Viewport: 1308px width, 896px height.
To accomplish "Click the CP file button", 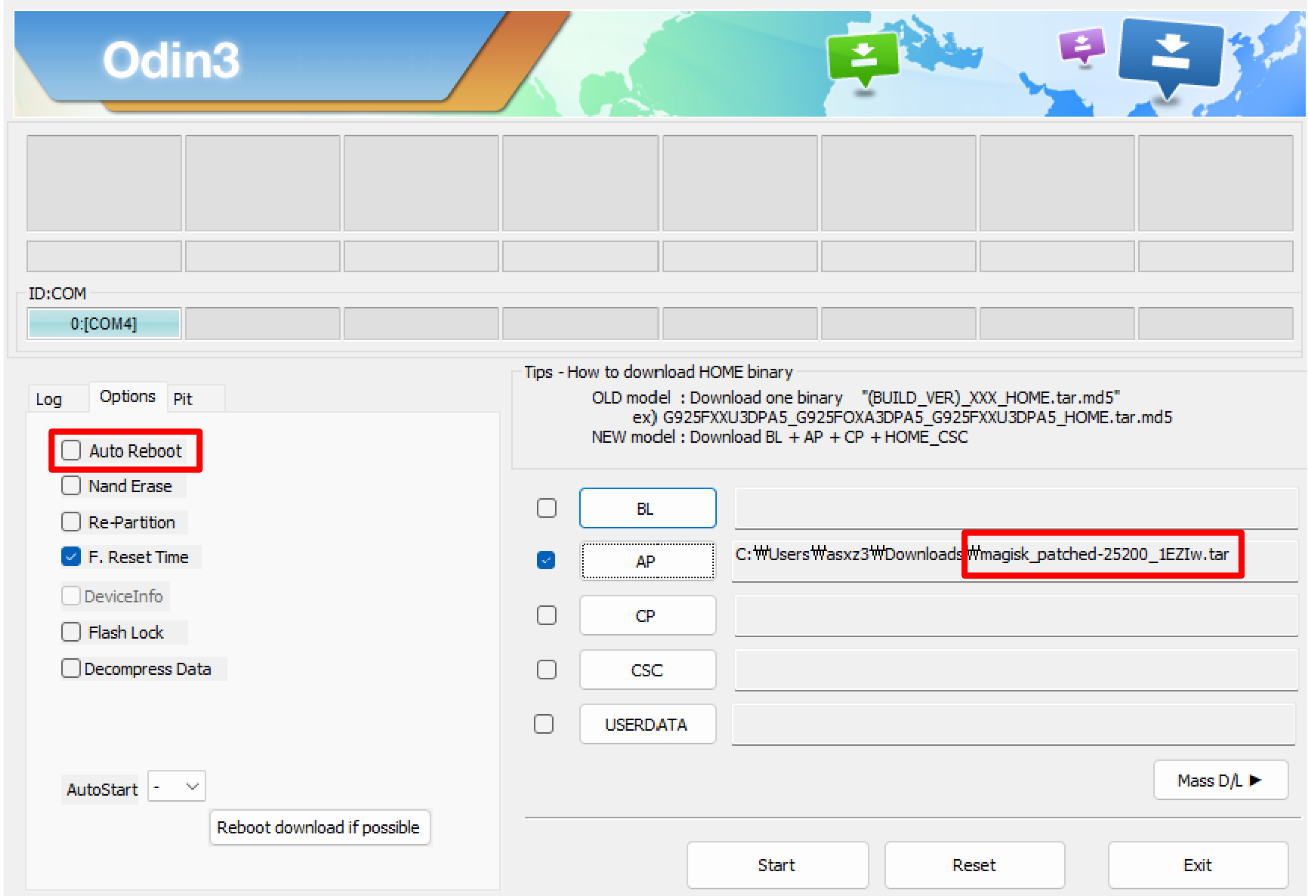I will point(647,615).
